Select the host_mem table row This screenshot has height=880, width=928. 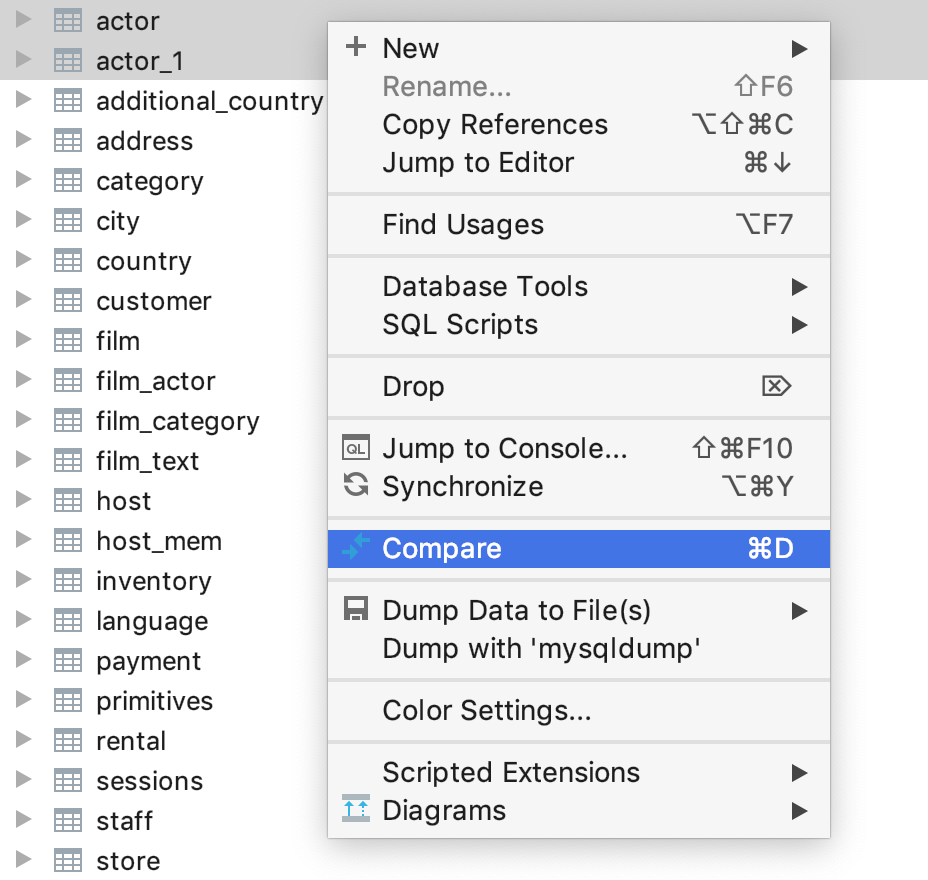[x=164, y=541]
